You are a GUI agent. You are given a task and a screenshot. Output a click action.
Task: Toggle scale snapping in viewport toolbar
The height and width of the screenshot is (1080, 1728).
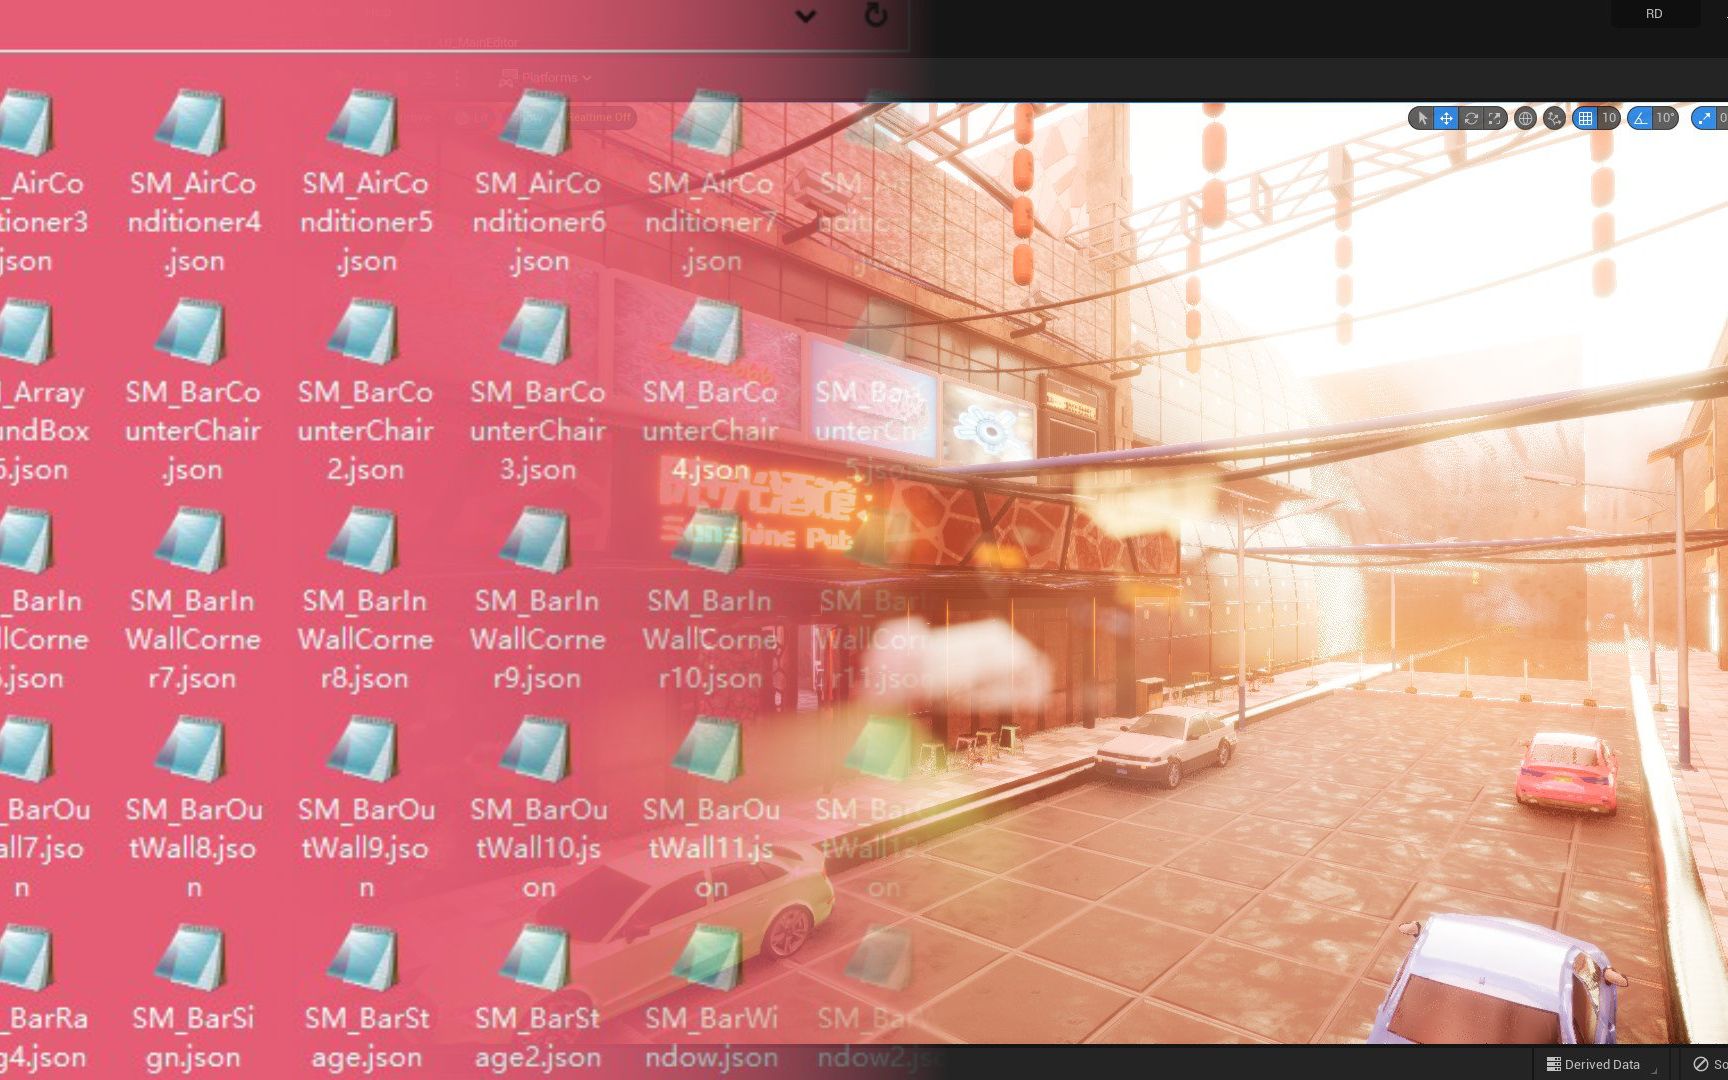(1704, 118)
